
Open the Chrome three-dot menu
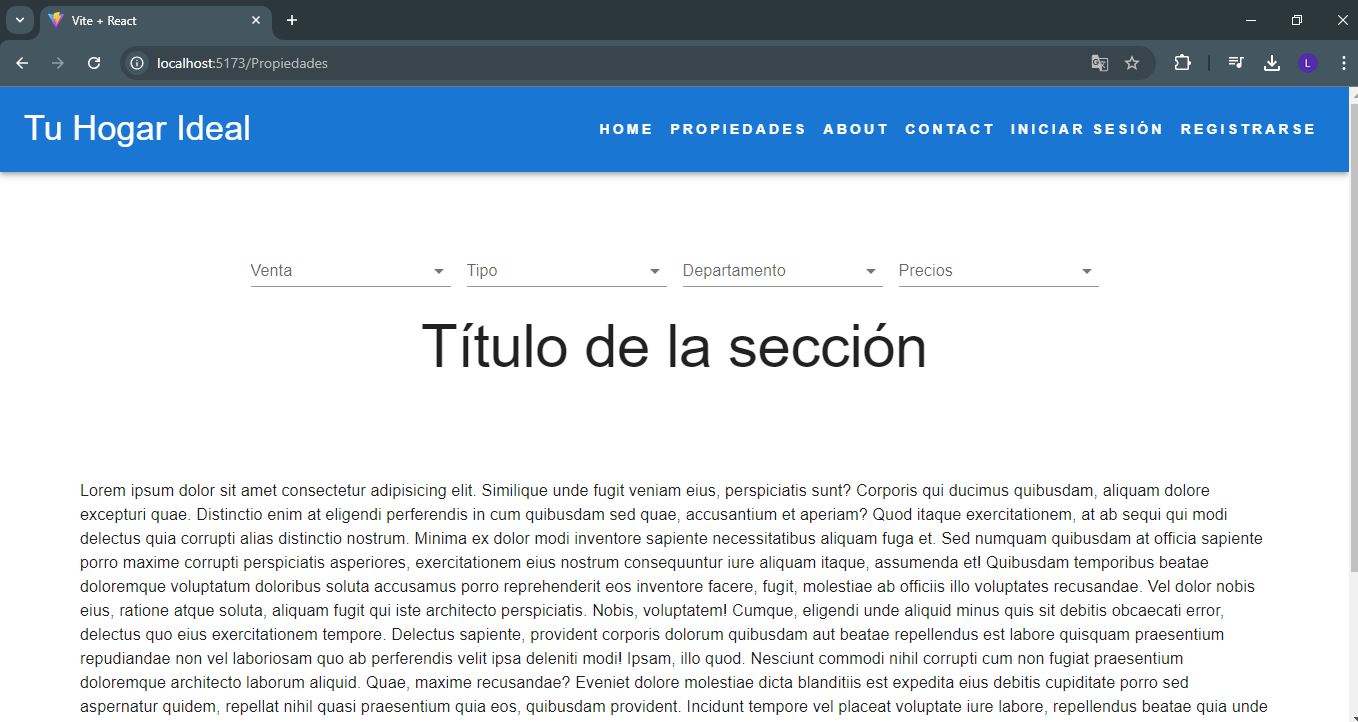1343,63
